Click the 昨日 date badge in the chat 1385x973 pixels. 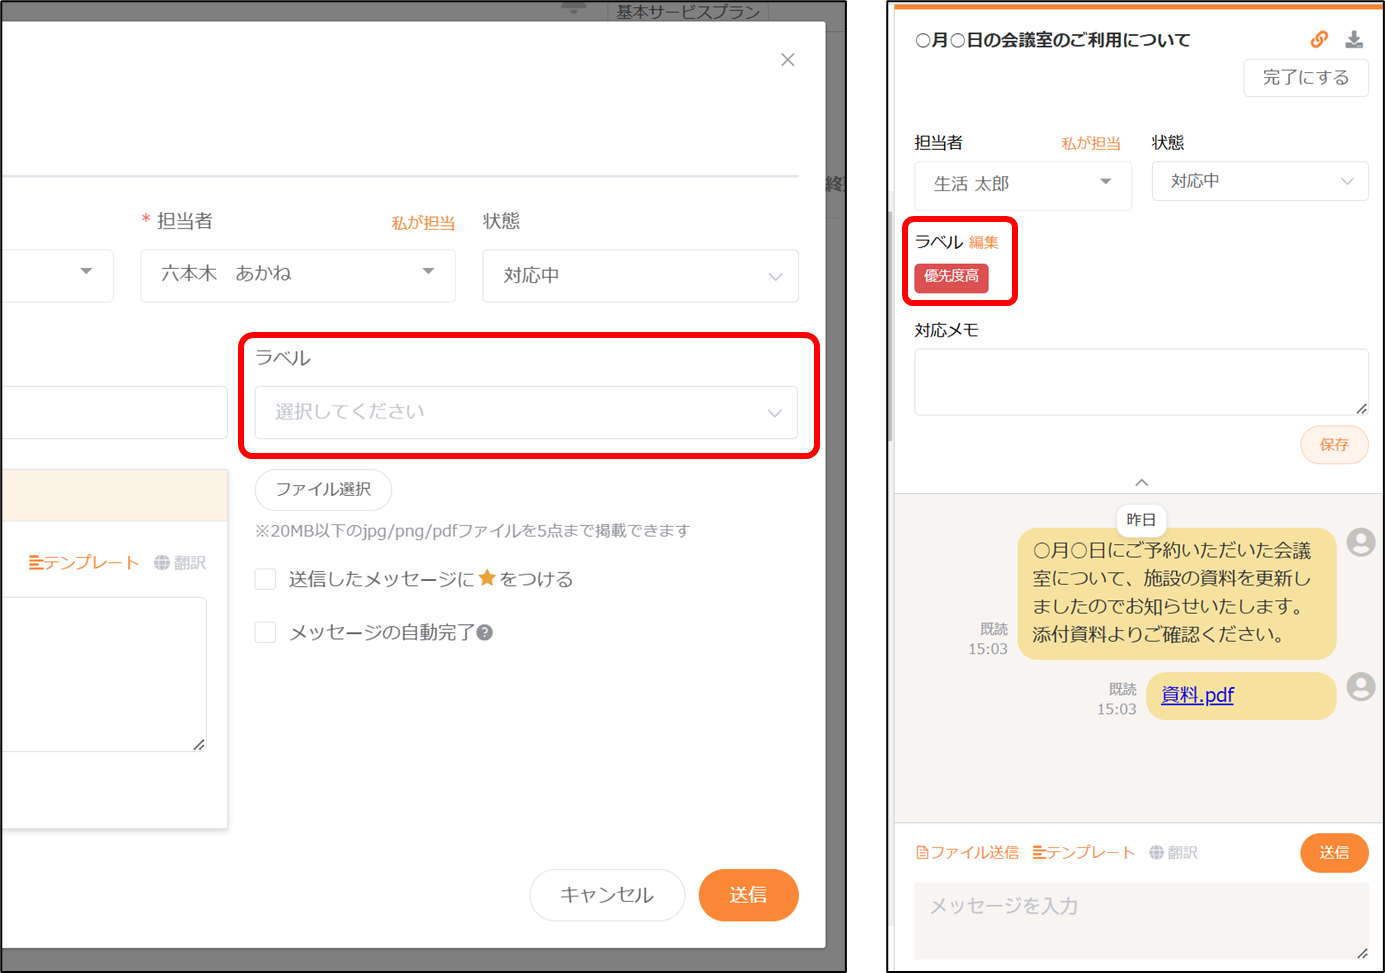point(1141,520)
